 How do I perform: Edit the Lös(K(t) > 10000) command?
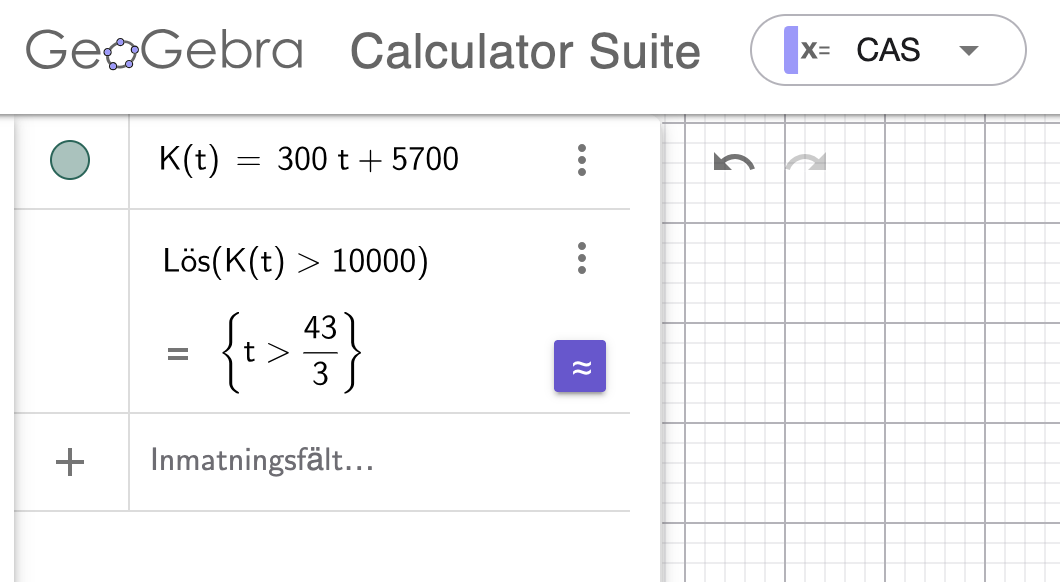coord(295,261)
